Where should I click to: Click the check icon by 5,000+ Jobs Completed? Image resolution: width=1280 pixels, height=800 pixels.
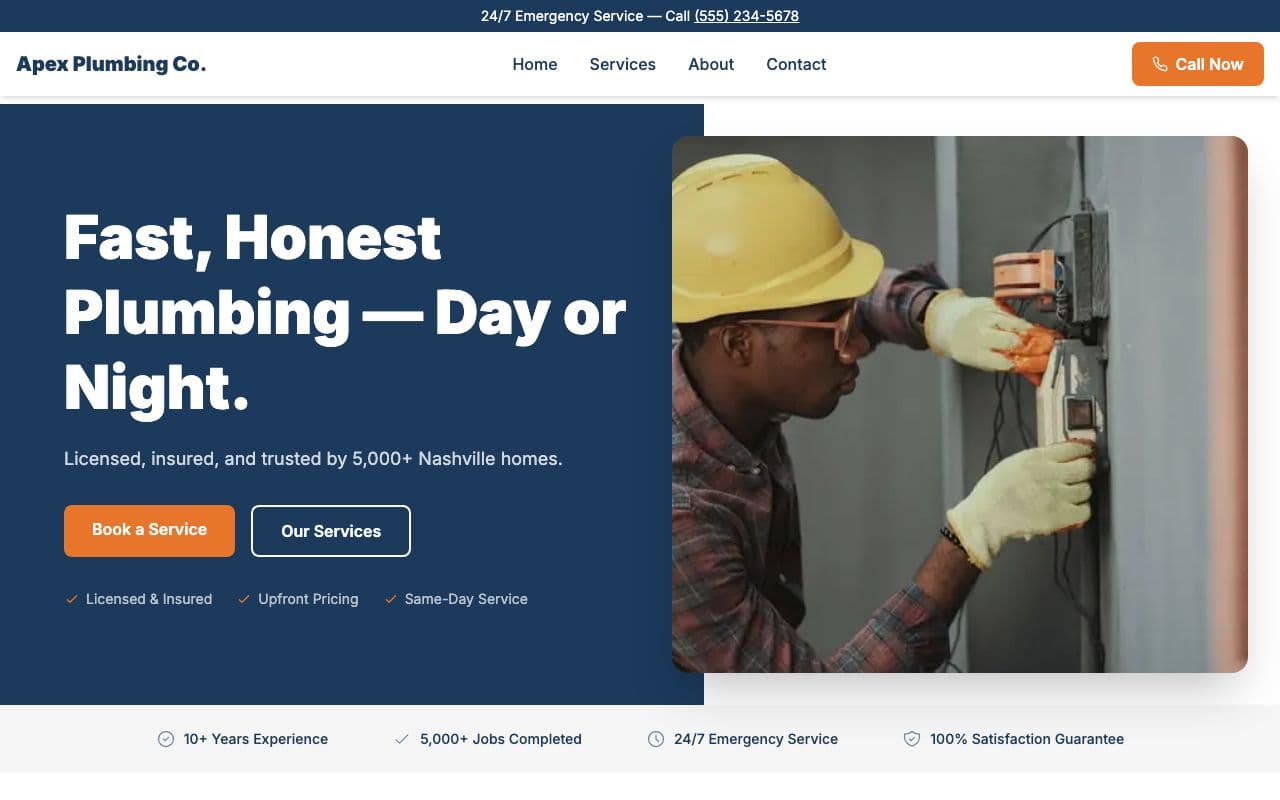point(403,739)
